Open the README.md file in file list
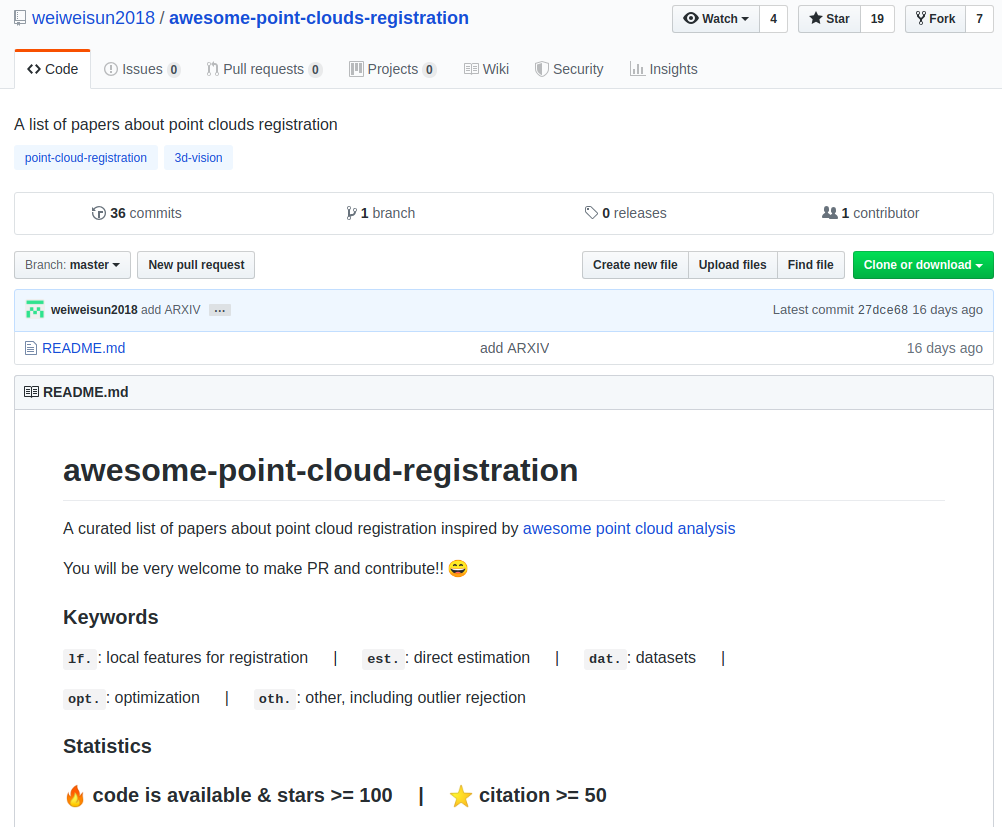1002x827 pixels. click(84, 348)
